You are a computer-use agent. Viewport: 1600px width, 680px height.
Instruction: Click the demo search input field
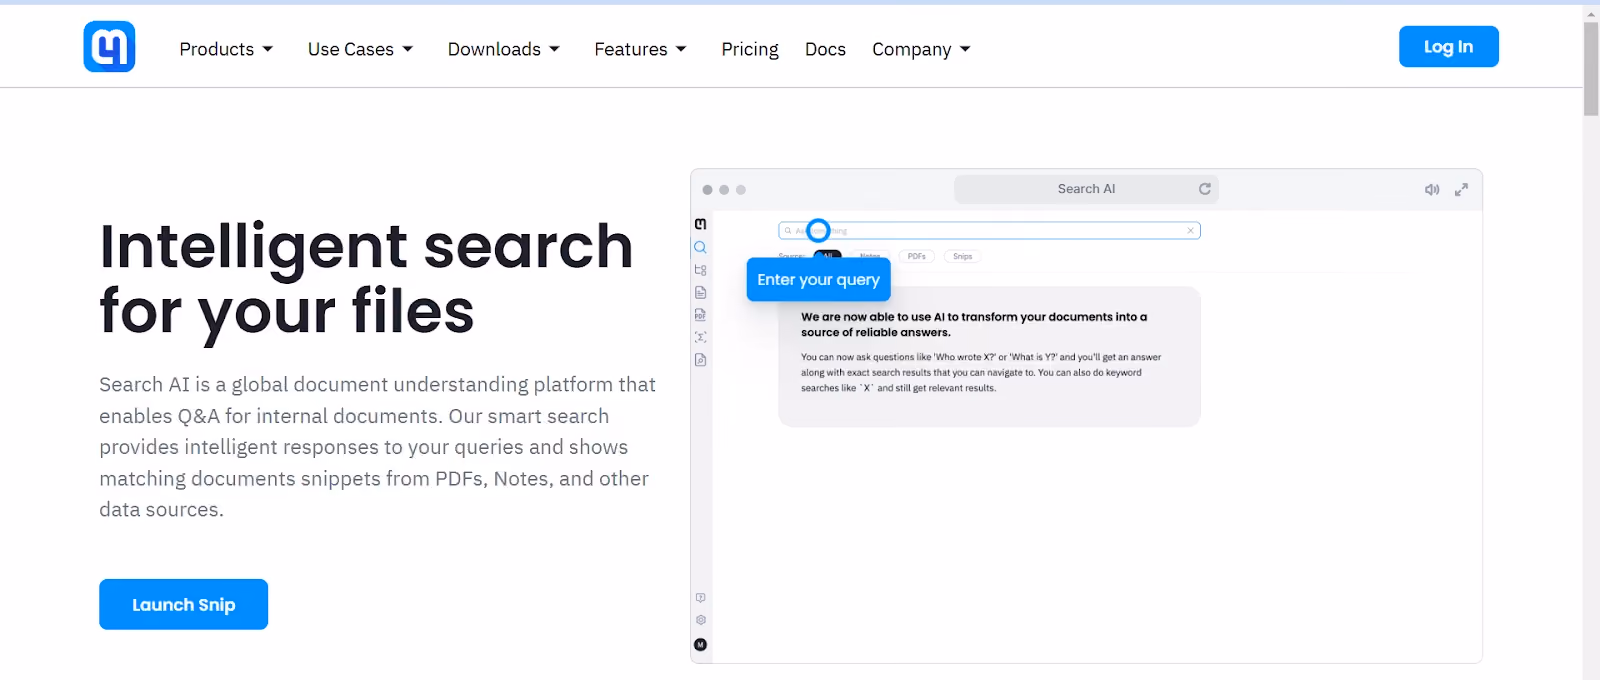[x=989, y=231]
